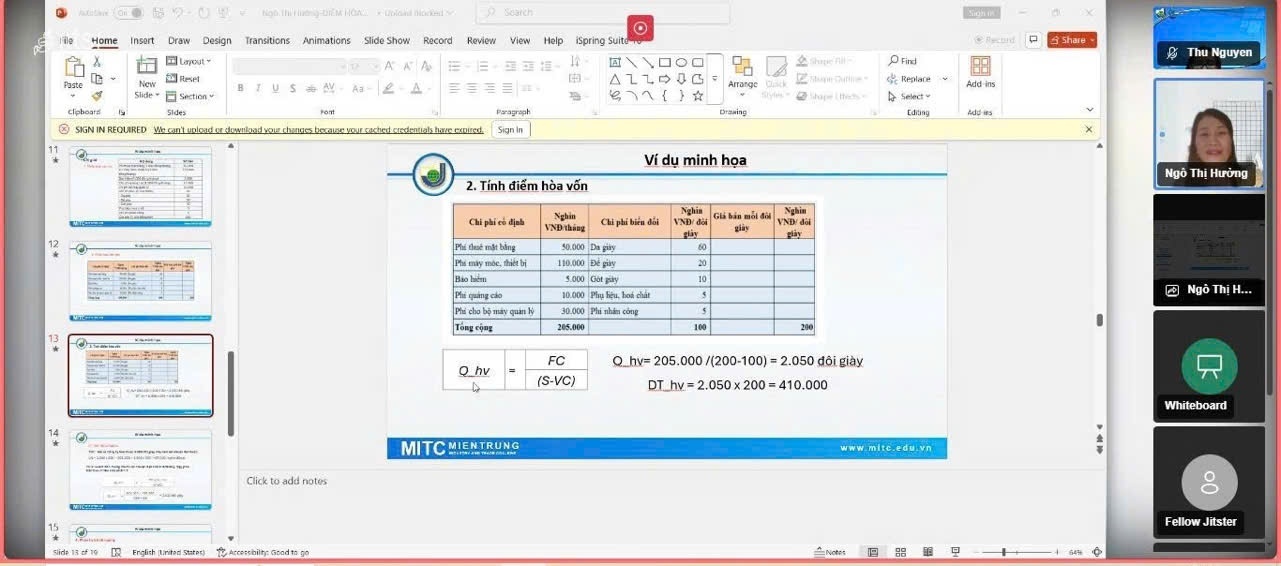Toggle the AutoSave switch

click(128, 13)
